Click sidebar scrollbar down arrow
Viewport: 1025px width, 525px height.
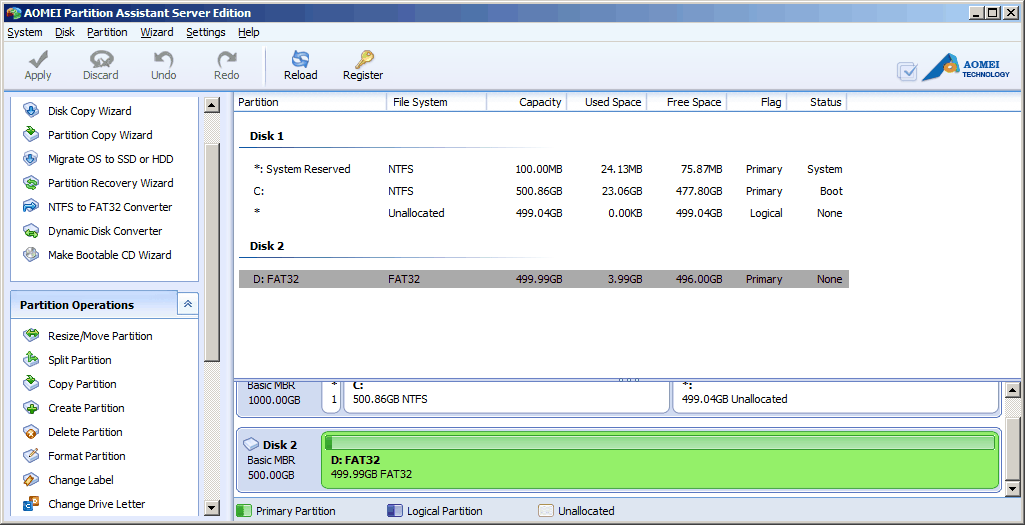coord(212,507)
